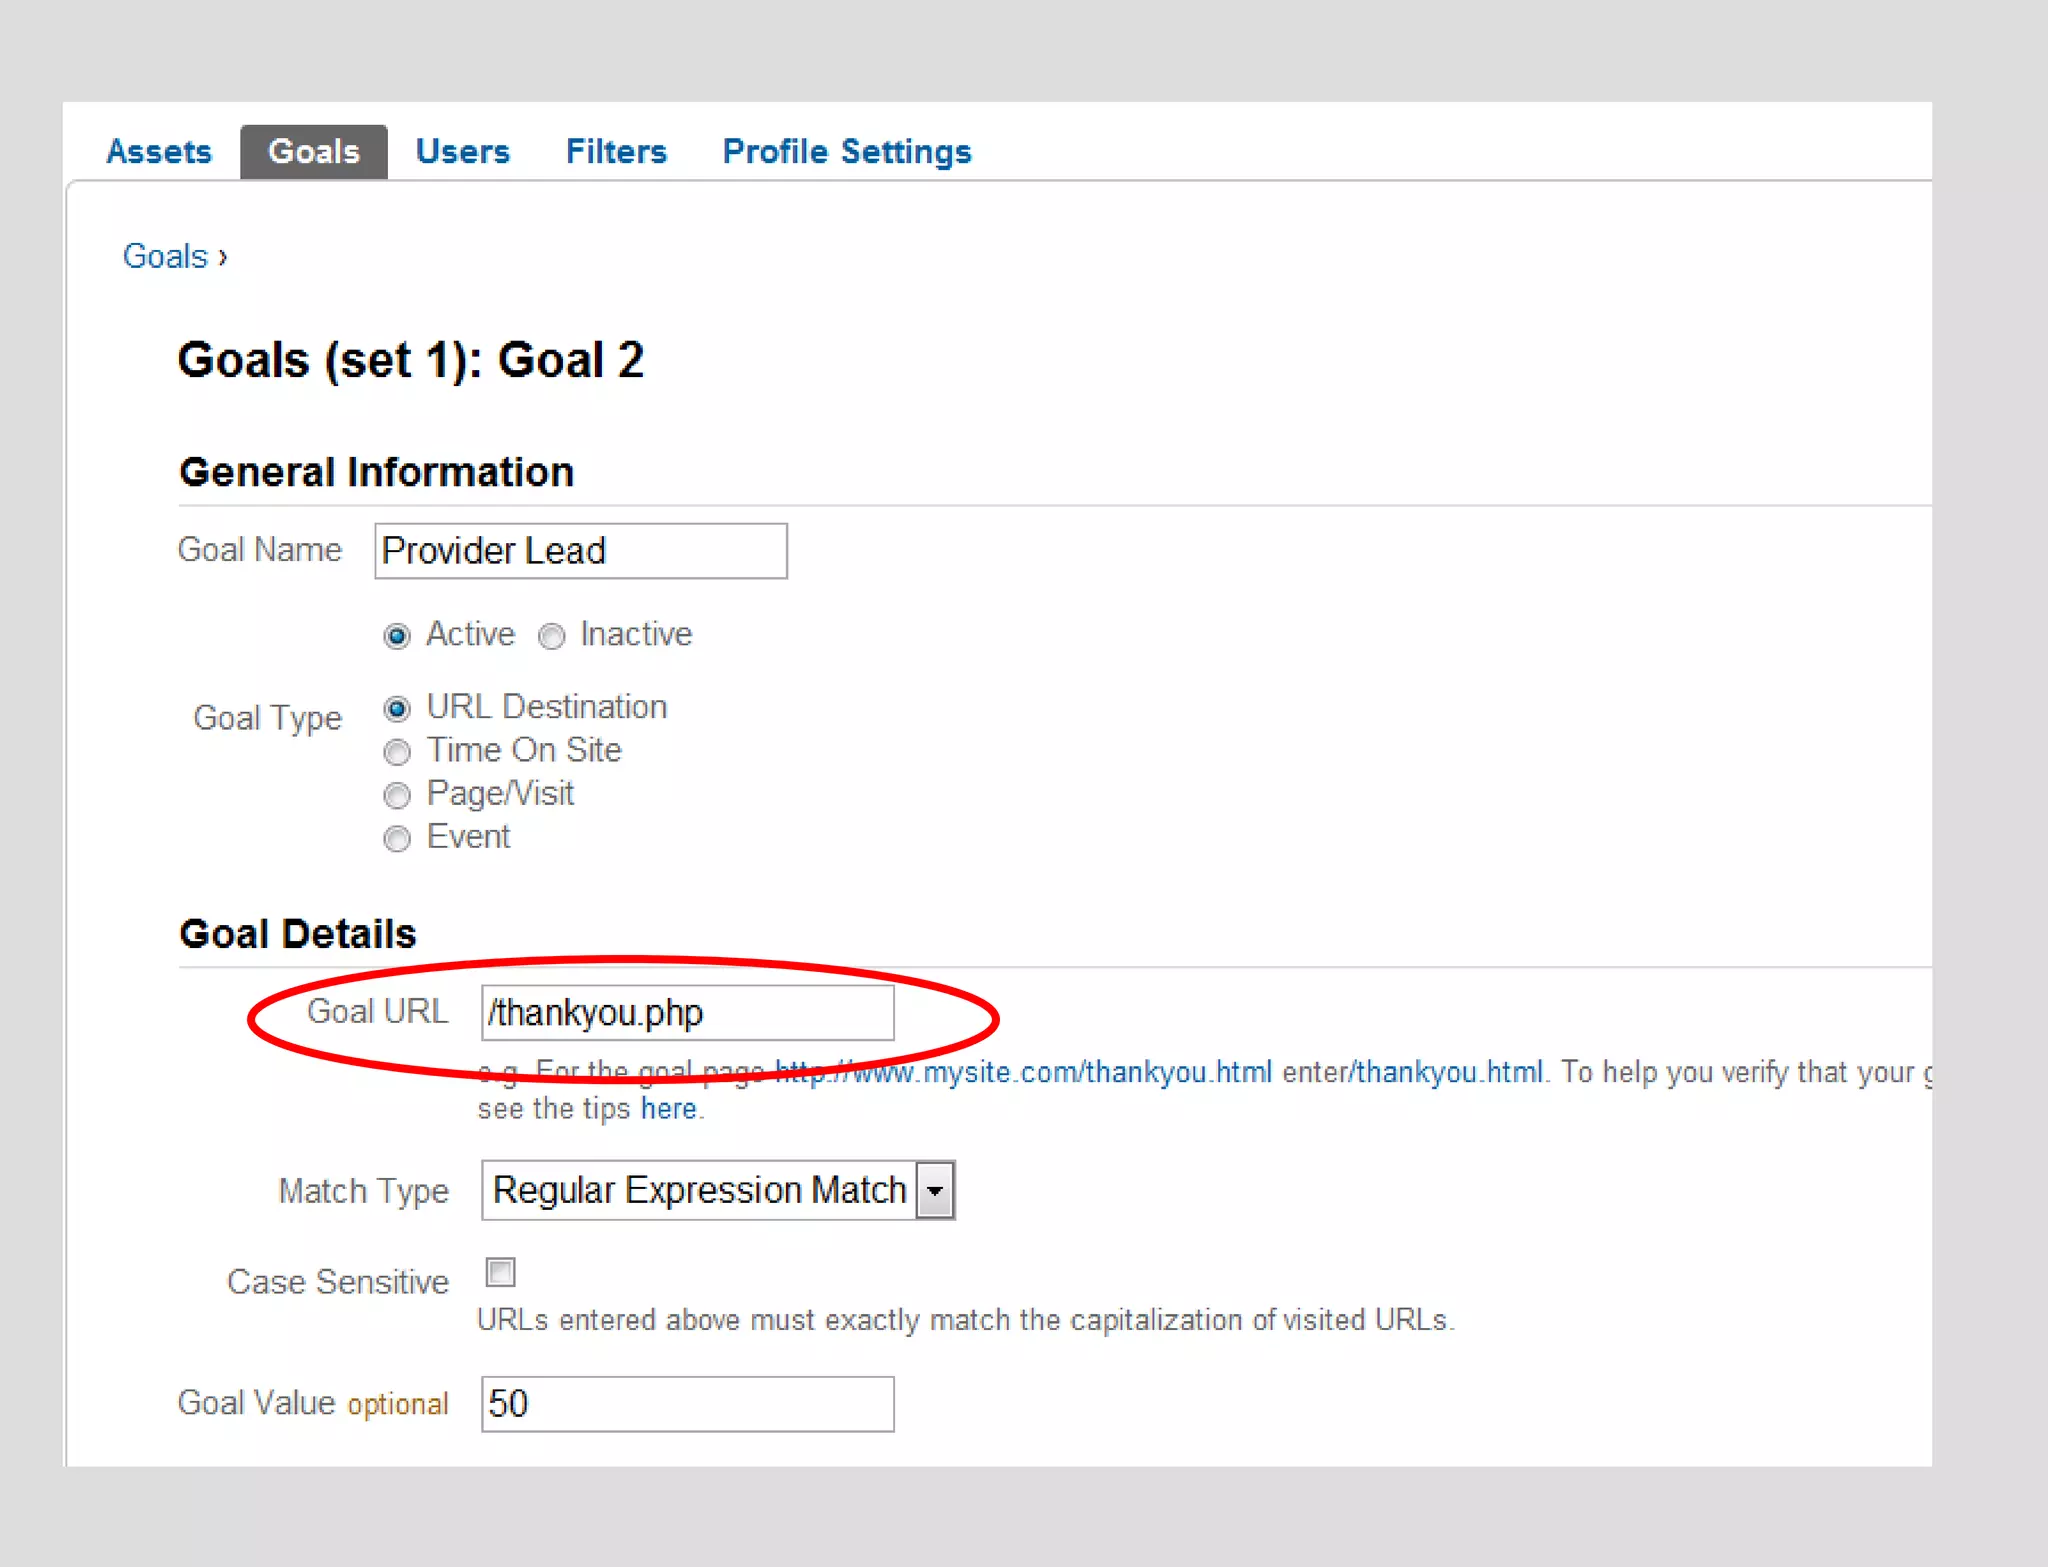
Task: Switch to the Users tab
Action: pyautogui.click(x=462, y=152)
